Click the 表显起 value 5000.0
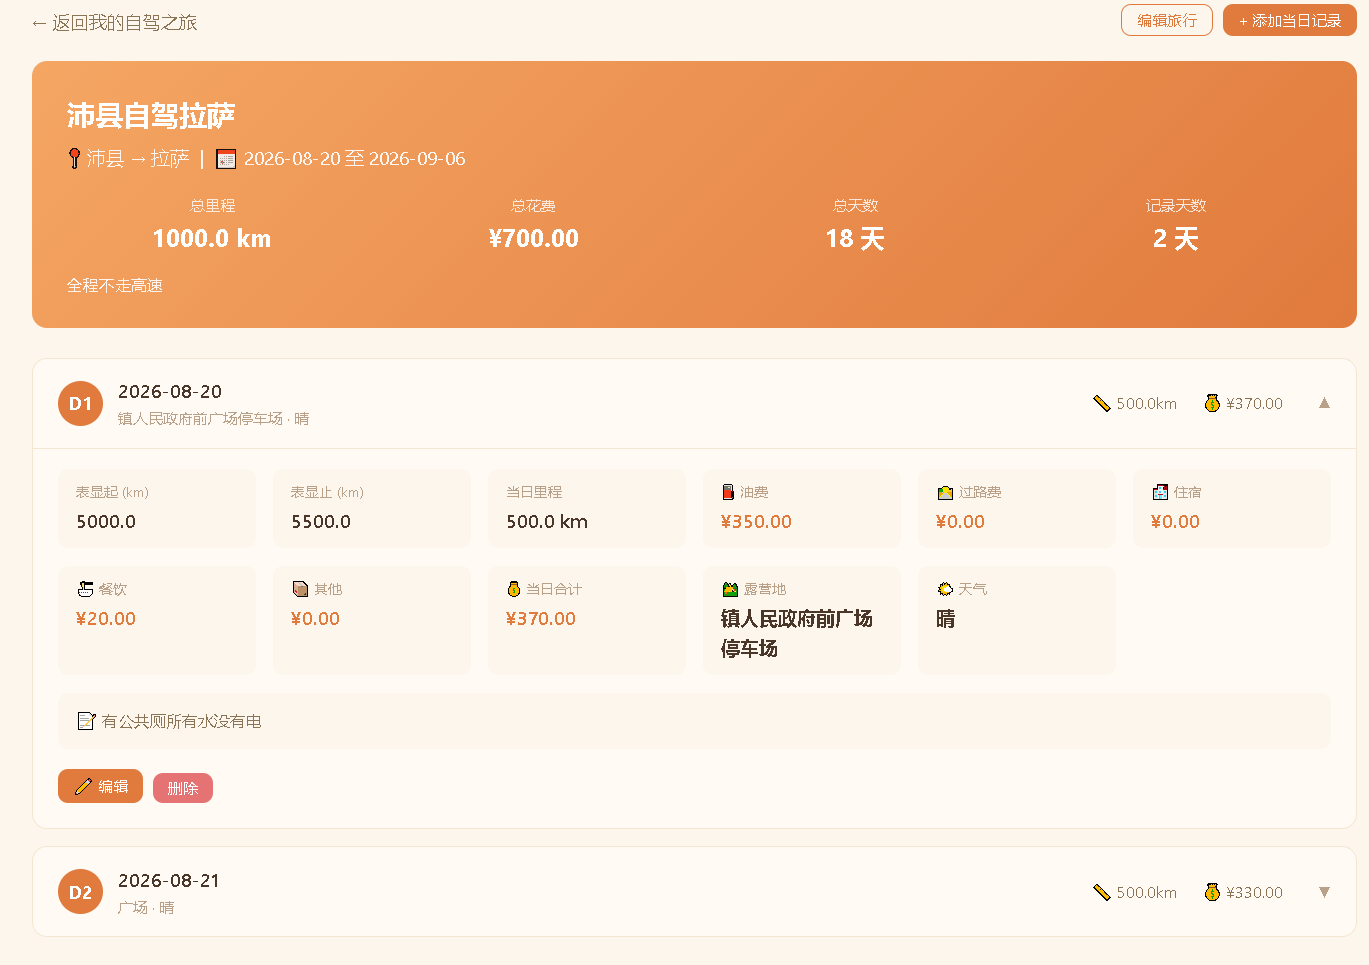This screenshot has height=965, width=1369. point(106,521)
